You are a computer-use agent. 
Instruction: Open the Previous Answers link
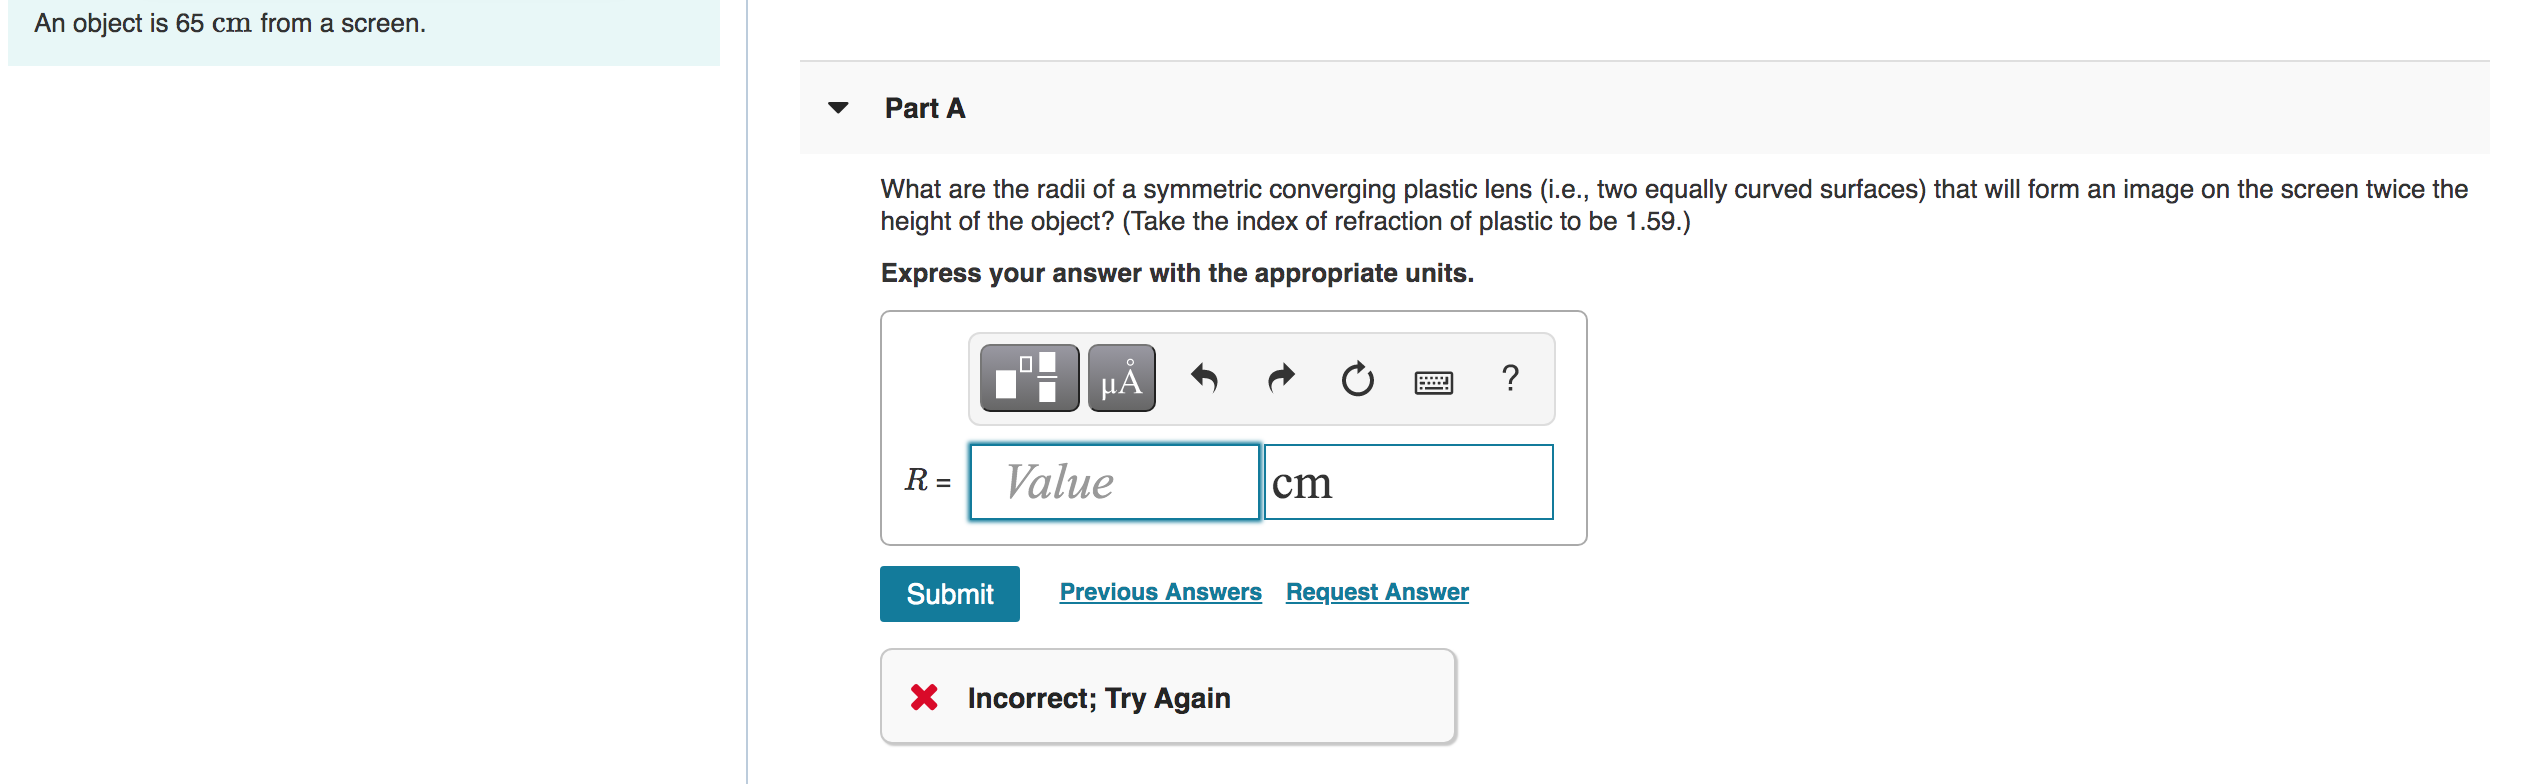1160,592
